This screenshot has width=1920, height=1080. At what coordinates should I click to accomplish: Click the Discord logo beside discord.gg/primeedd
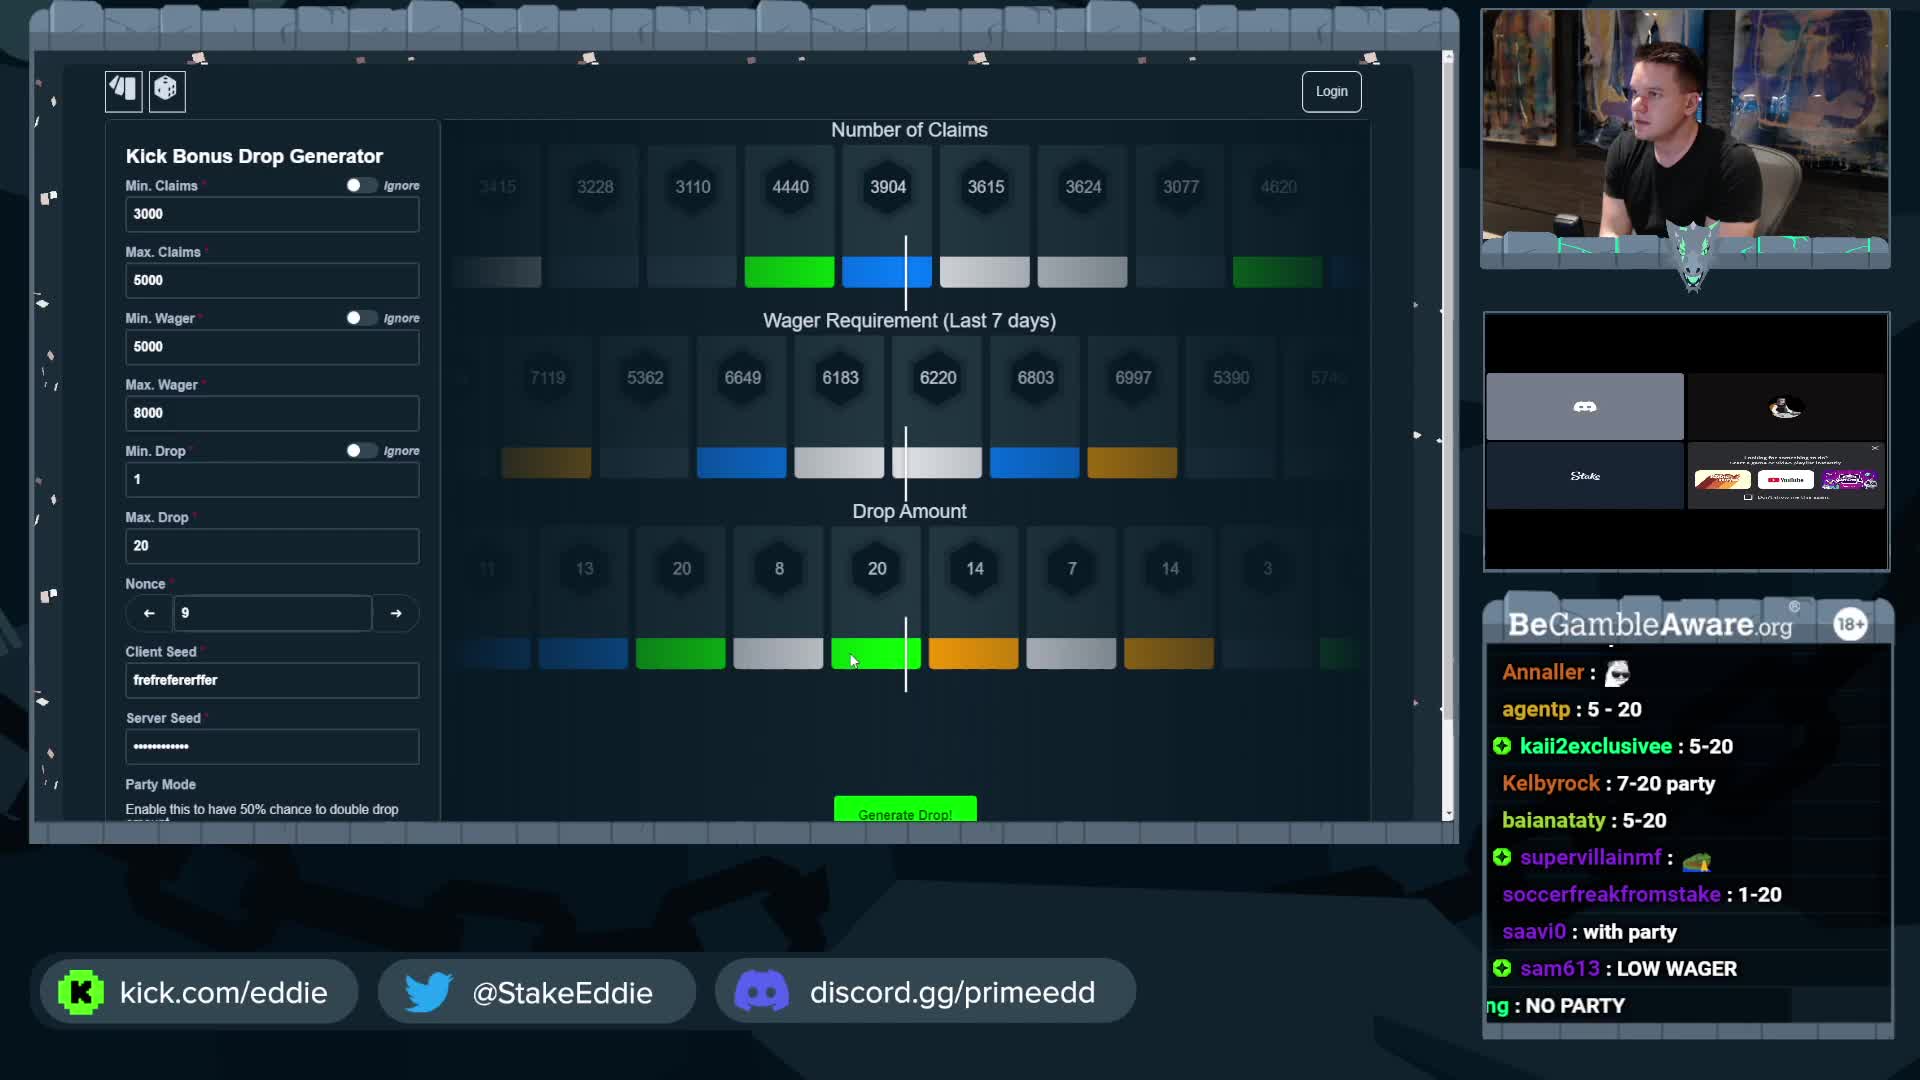pos(761,992)
